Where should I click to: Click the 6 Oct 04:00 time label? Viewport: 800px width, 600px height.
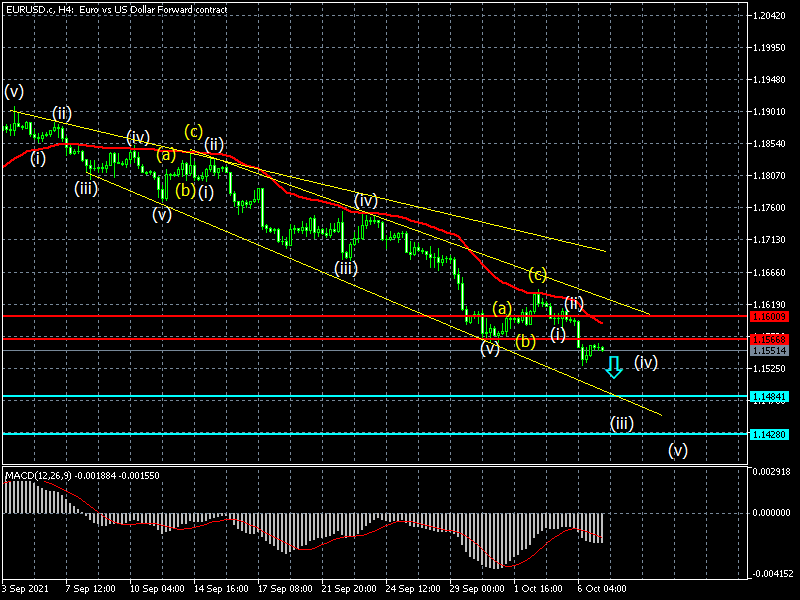coord(600,589)
